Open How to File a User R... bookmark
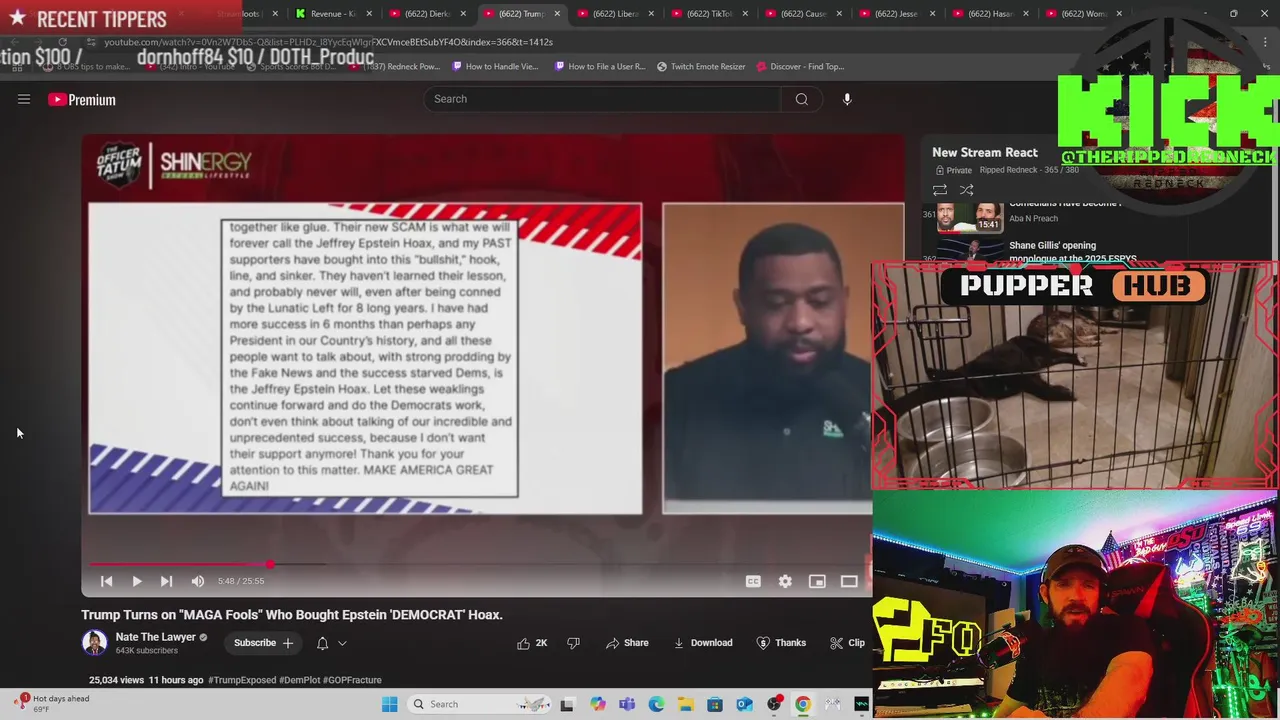The image size is (1280, 720). coord(599,66)
